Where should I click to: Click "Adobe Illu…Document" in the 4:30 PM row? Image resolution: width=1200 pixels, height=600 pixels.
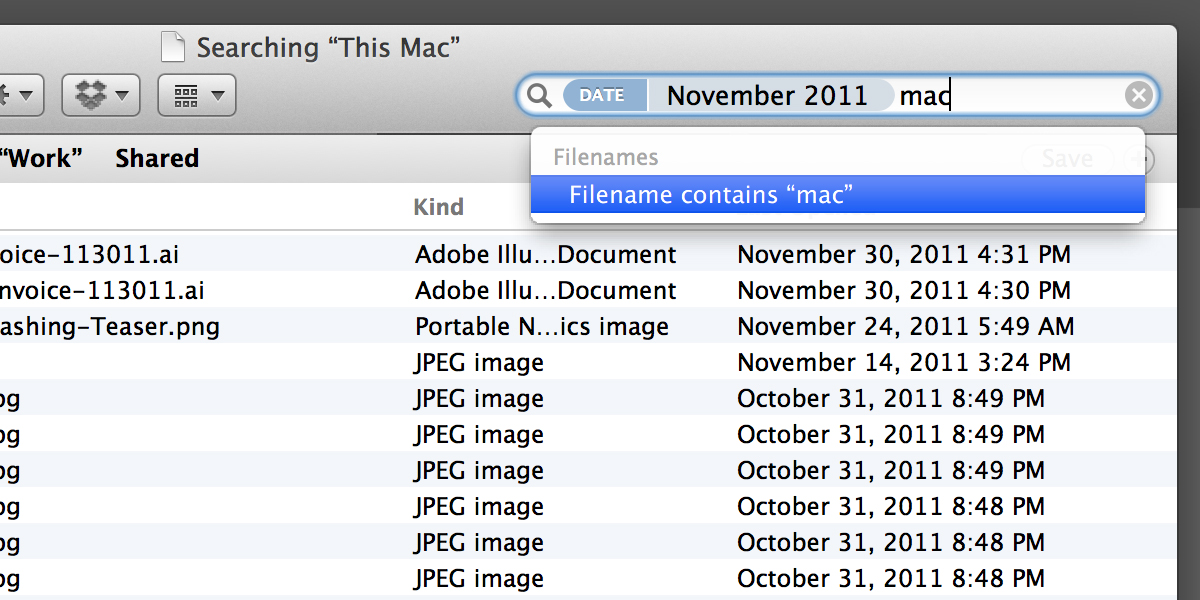(546, 291)
